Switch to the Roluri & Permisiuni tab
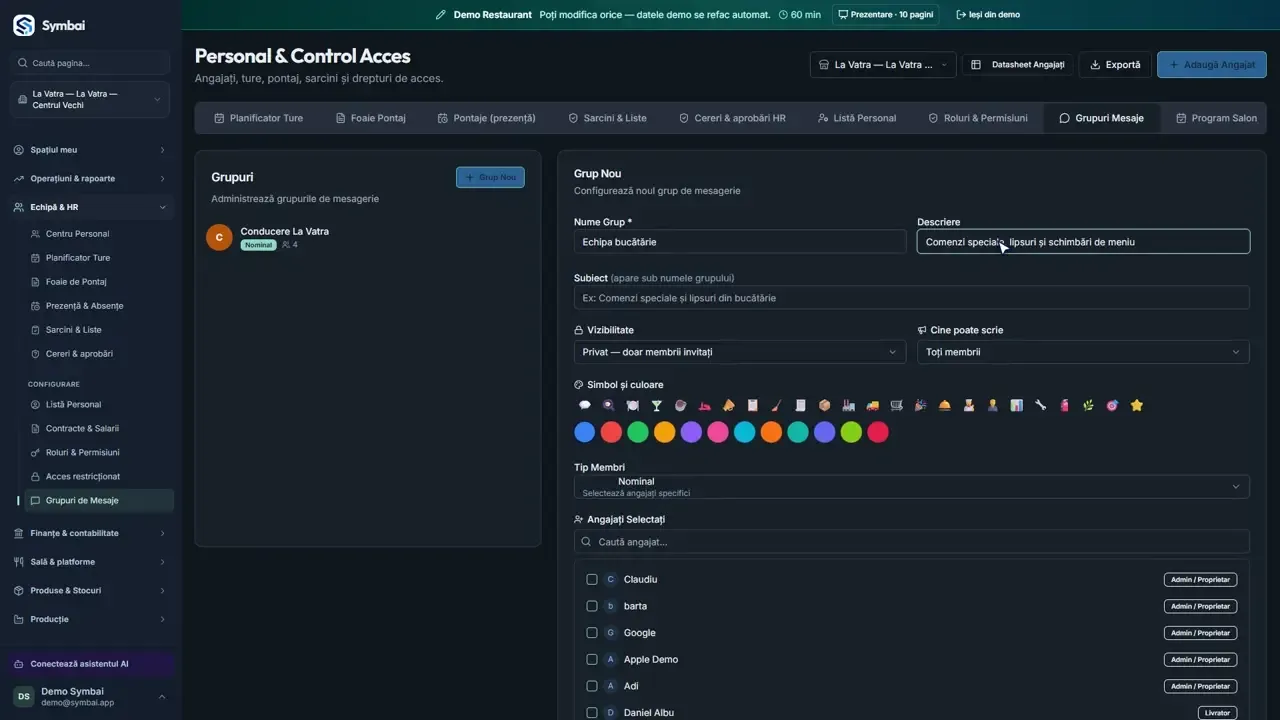Screen dimensions: 1280x720 [977, 118]
